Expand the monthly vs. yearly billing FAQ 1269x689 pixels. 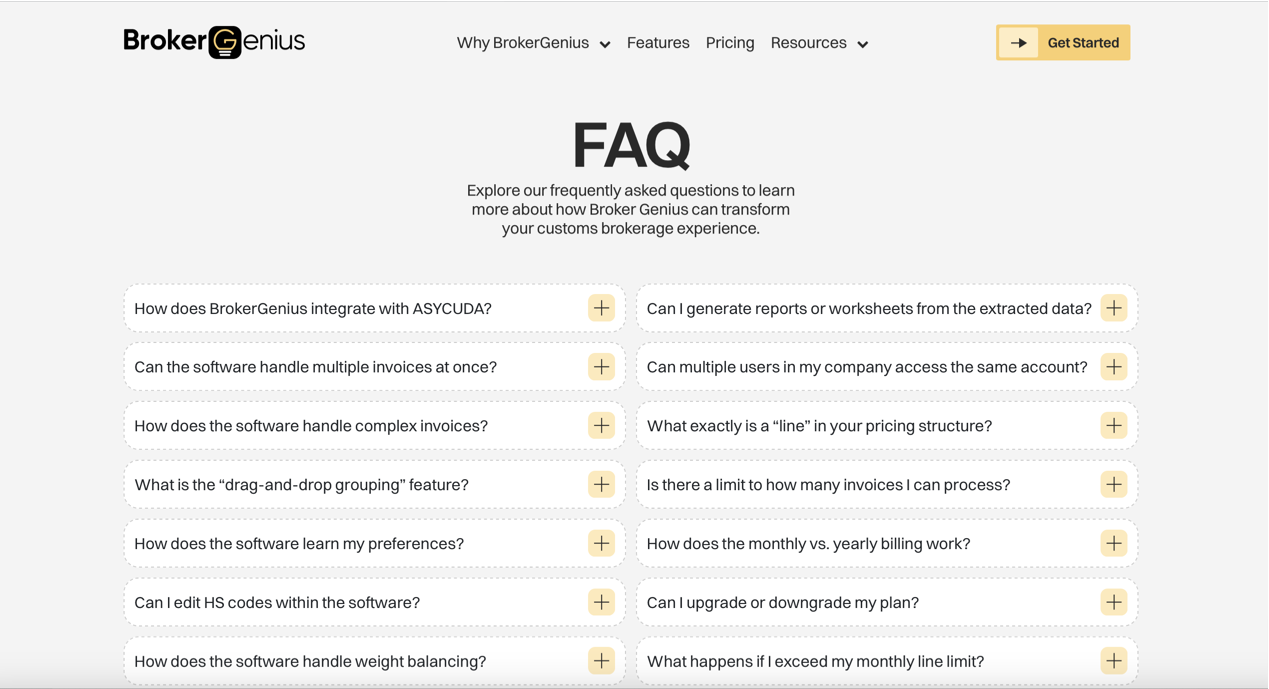tap(1113, 543)
